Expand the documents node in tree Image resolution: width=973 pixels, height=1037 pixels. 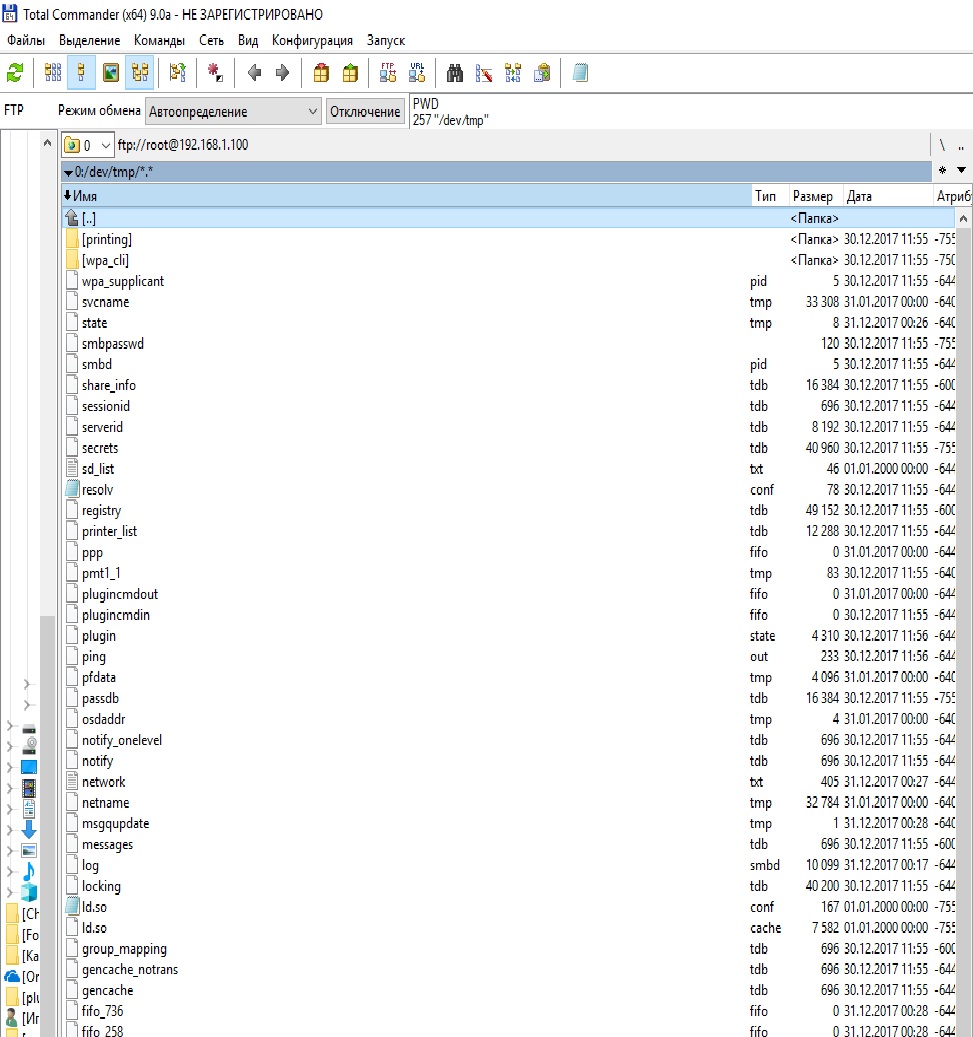(10, 809)
